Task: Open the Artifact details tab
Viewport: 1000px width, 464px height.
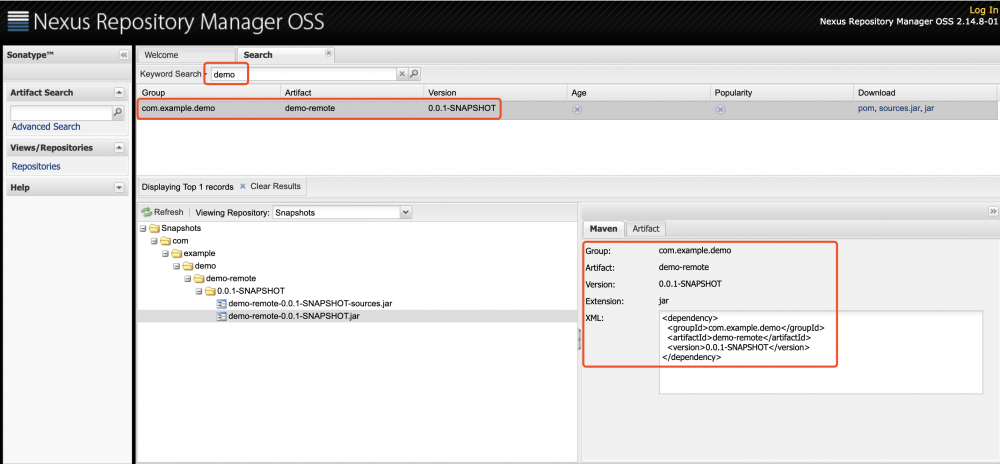Action: click(646, 229)
